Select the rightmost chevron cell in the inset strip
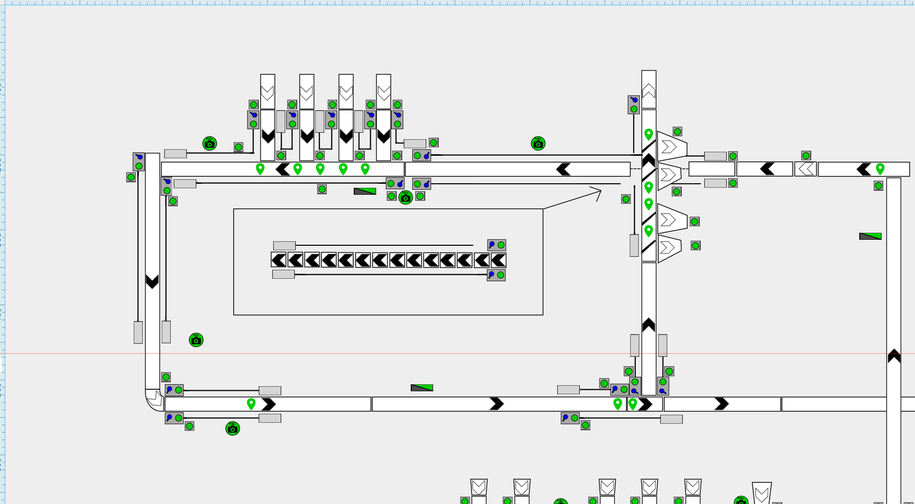 pyautogui.click(x=498, y=260)
